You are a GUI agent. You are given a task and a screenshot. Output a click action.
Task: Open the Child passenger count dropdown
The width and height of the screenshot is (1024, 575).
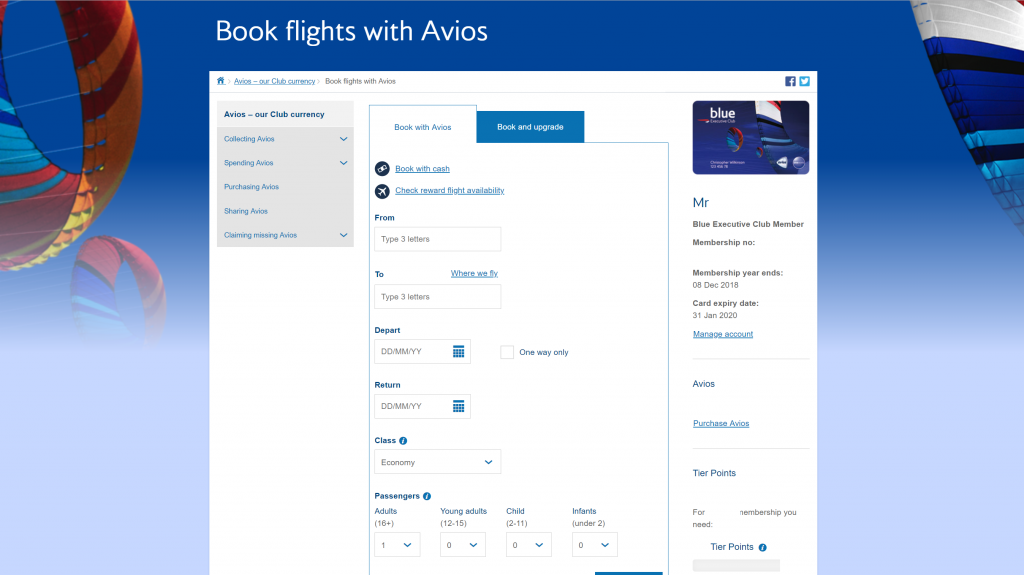[528, 545]
